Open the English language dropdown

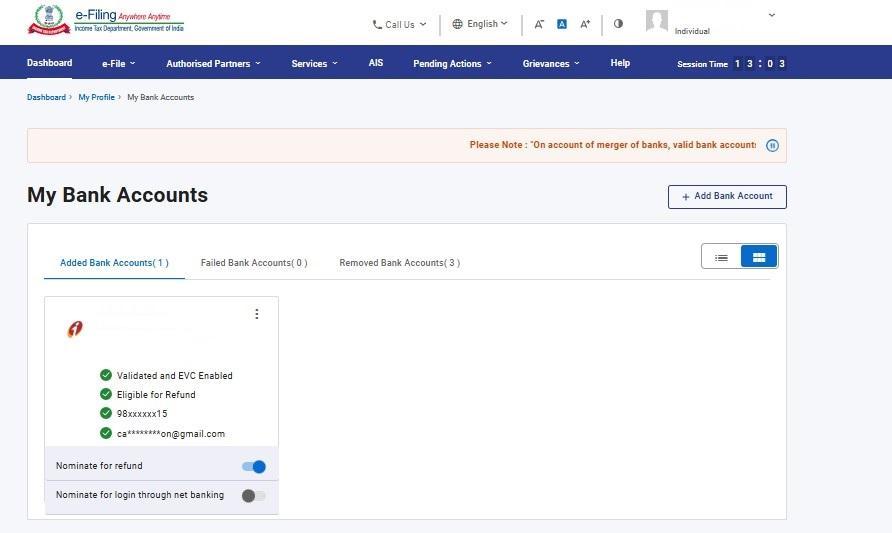pyautogui.click(x=480, y=24)
